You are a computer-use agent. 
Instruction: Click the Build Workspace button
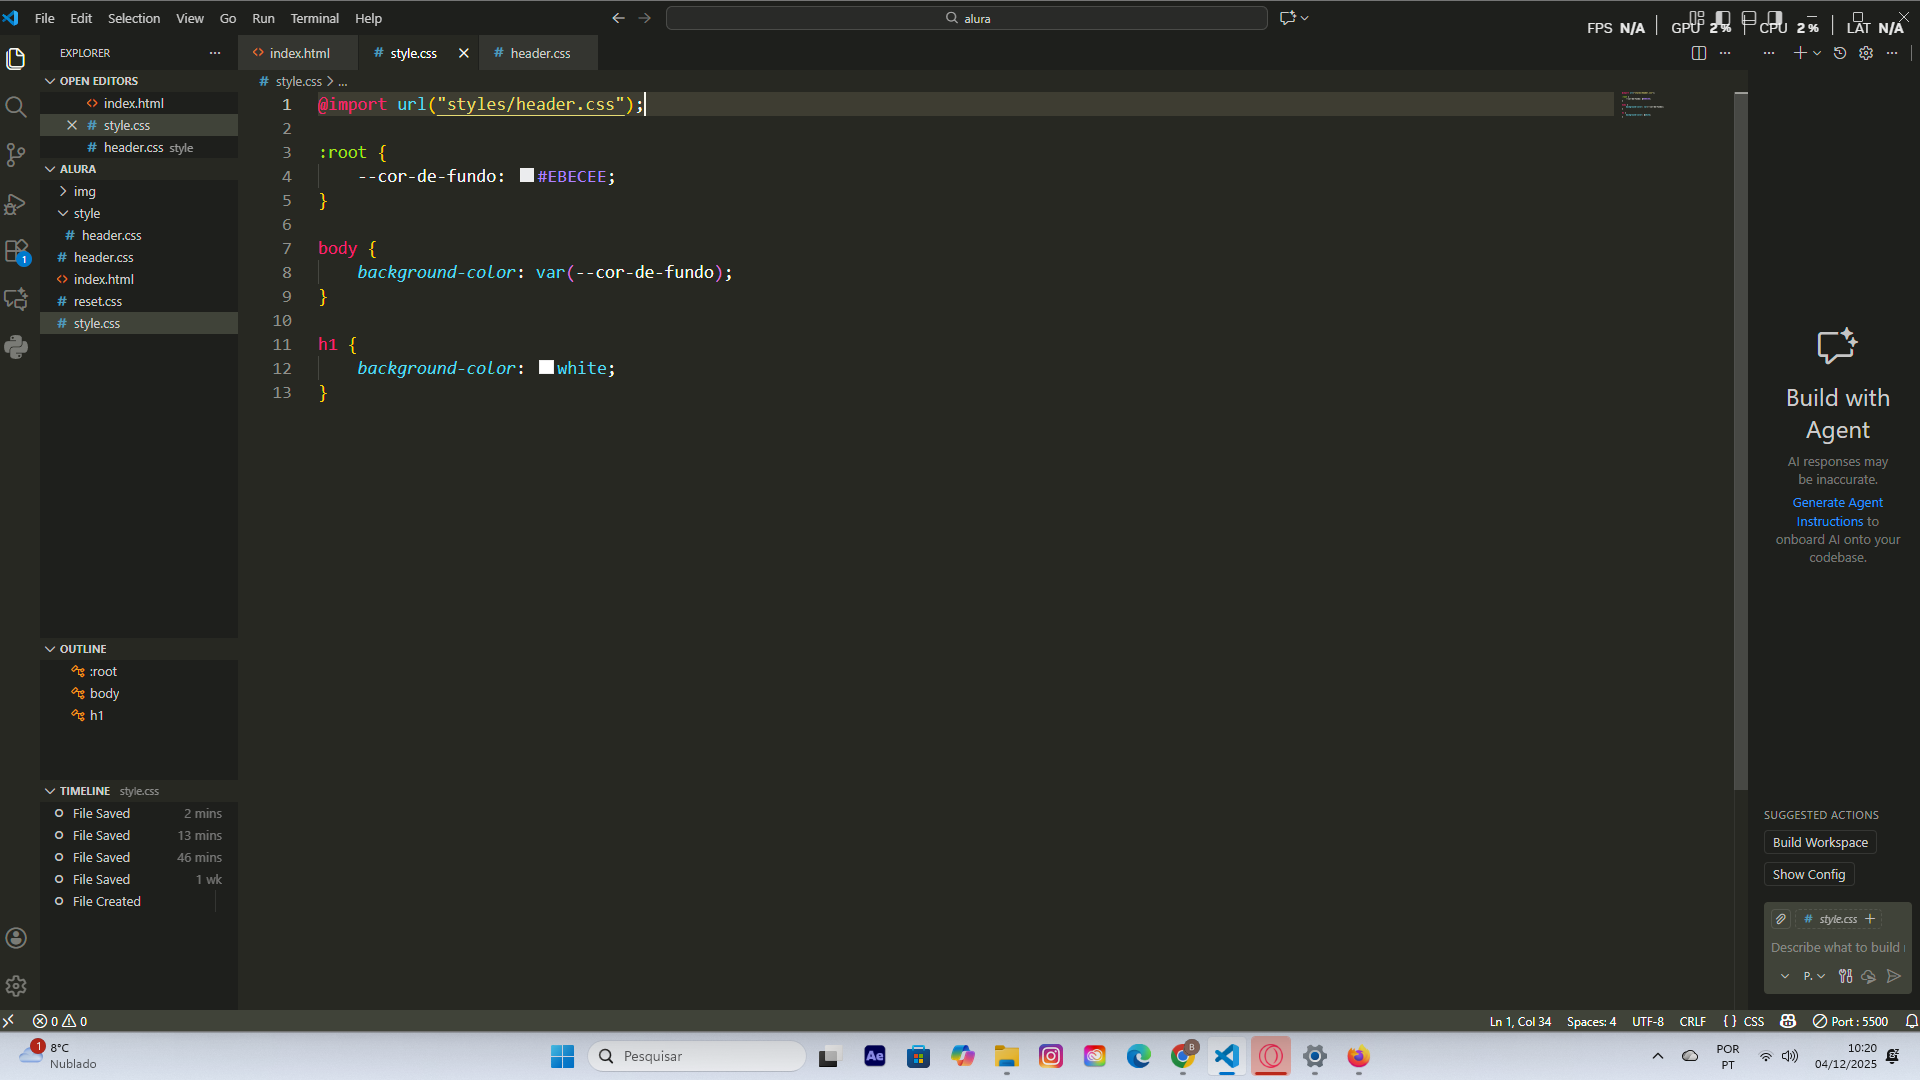(1819, 842)
